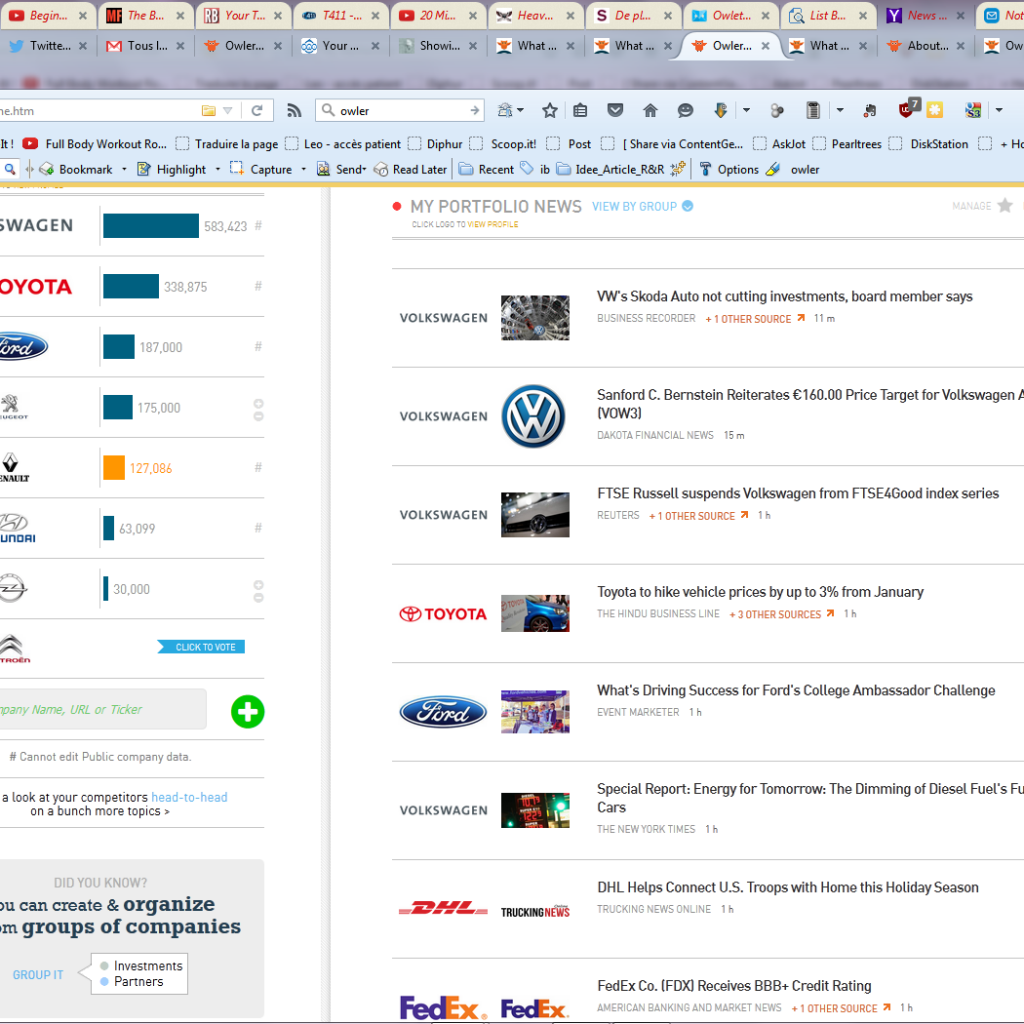Select the Investments group option
This screenshot has width=1024, height=1024.
click(x=141, y=965)
